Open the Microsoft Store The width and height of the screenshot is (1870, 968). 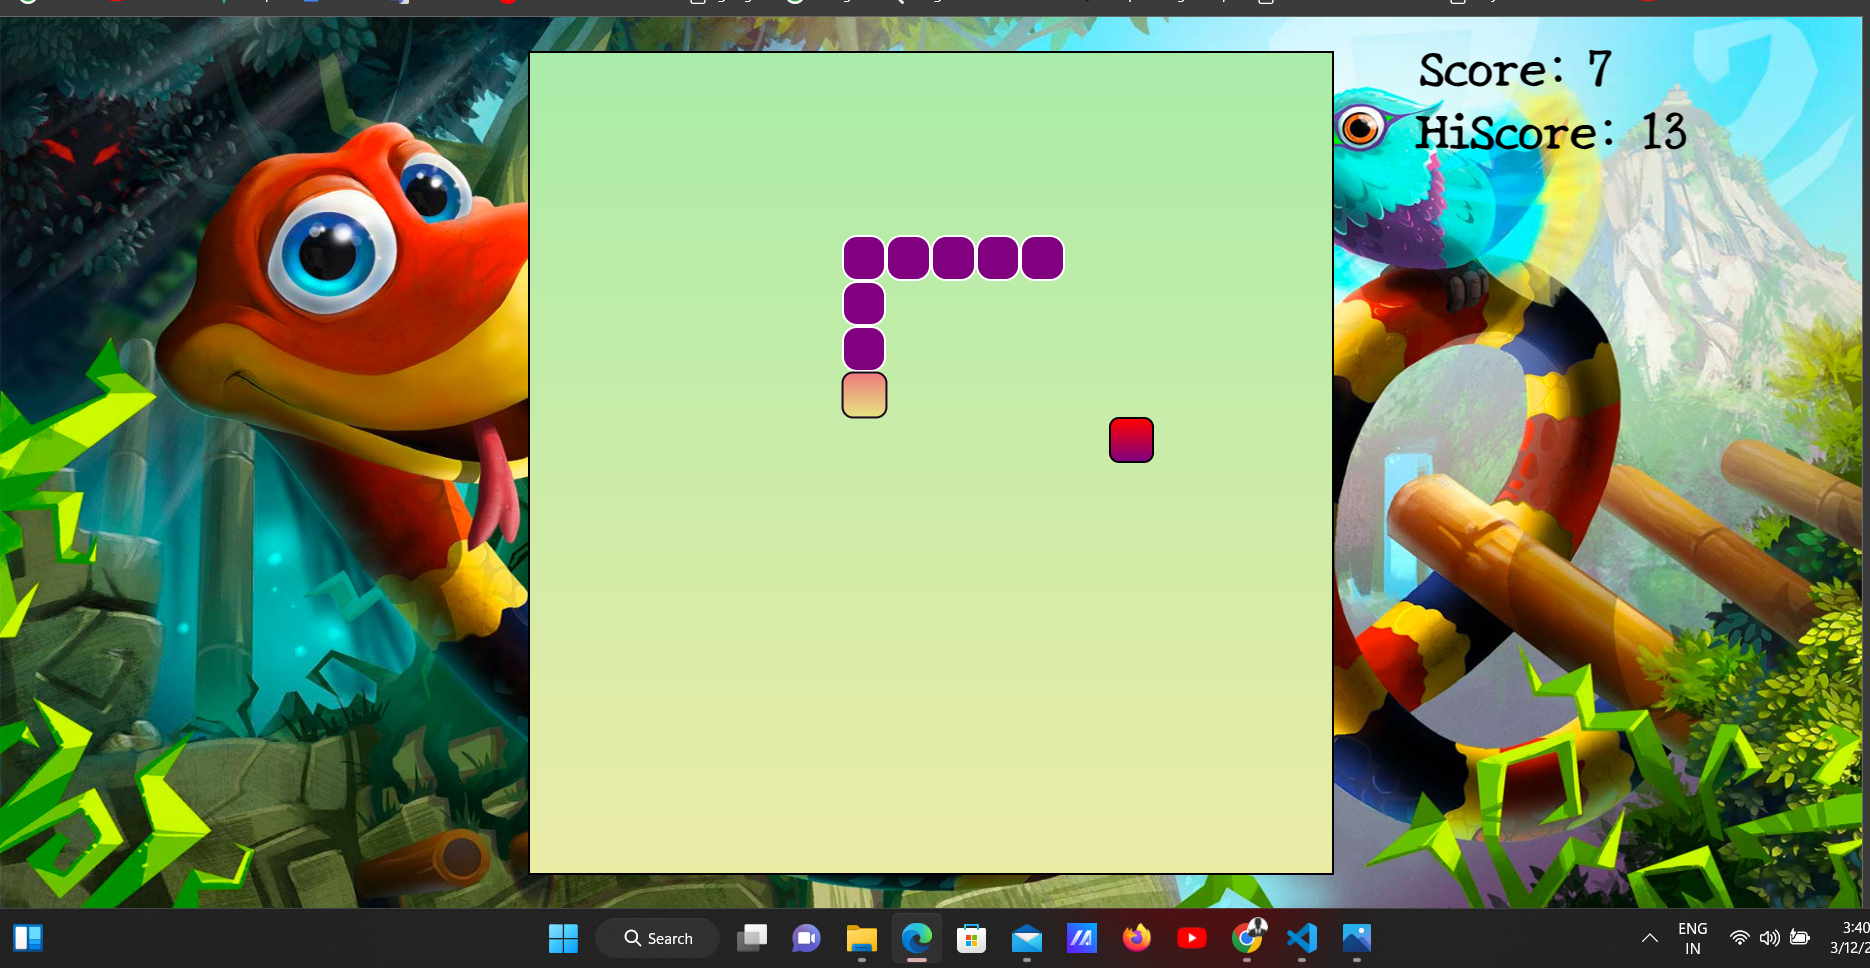971,938
